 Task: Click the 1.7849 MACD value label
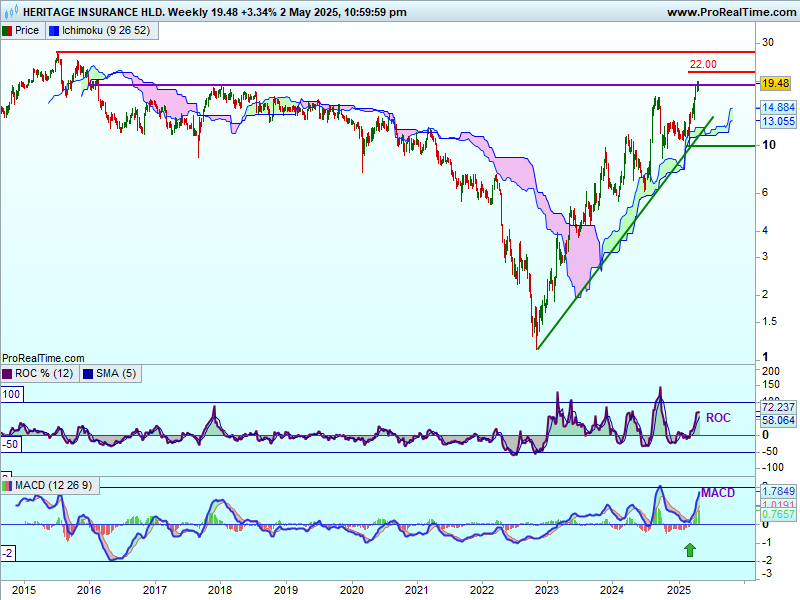click(x=777, y=491)
